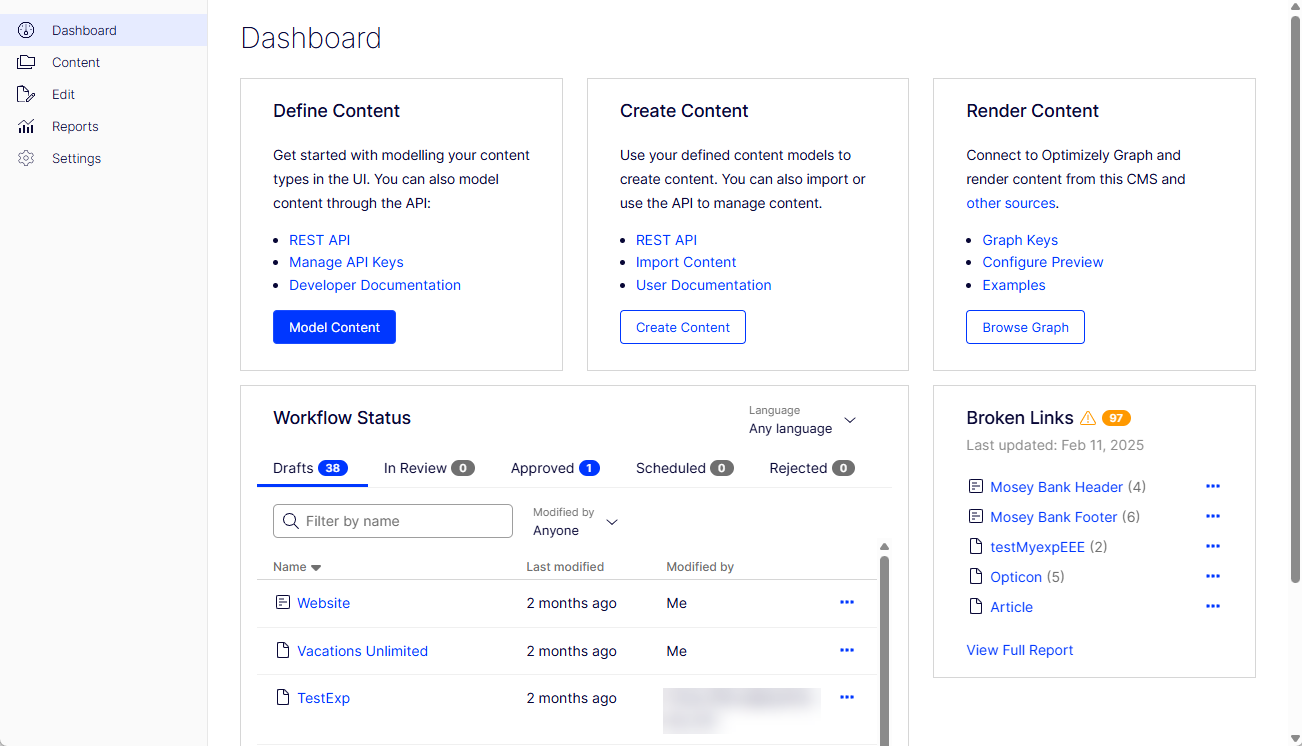Click the Reports chart icon in sidebar
Screen dimensions: 1302x746
point(26,126)
